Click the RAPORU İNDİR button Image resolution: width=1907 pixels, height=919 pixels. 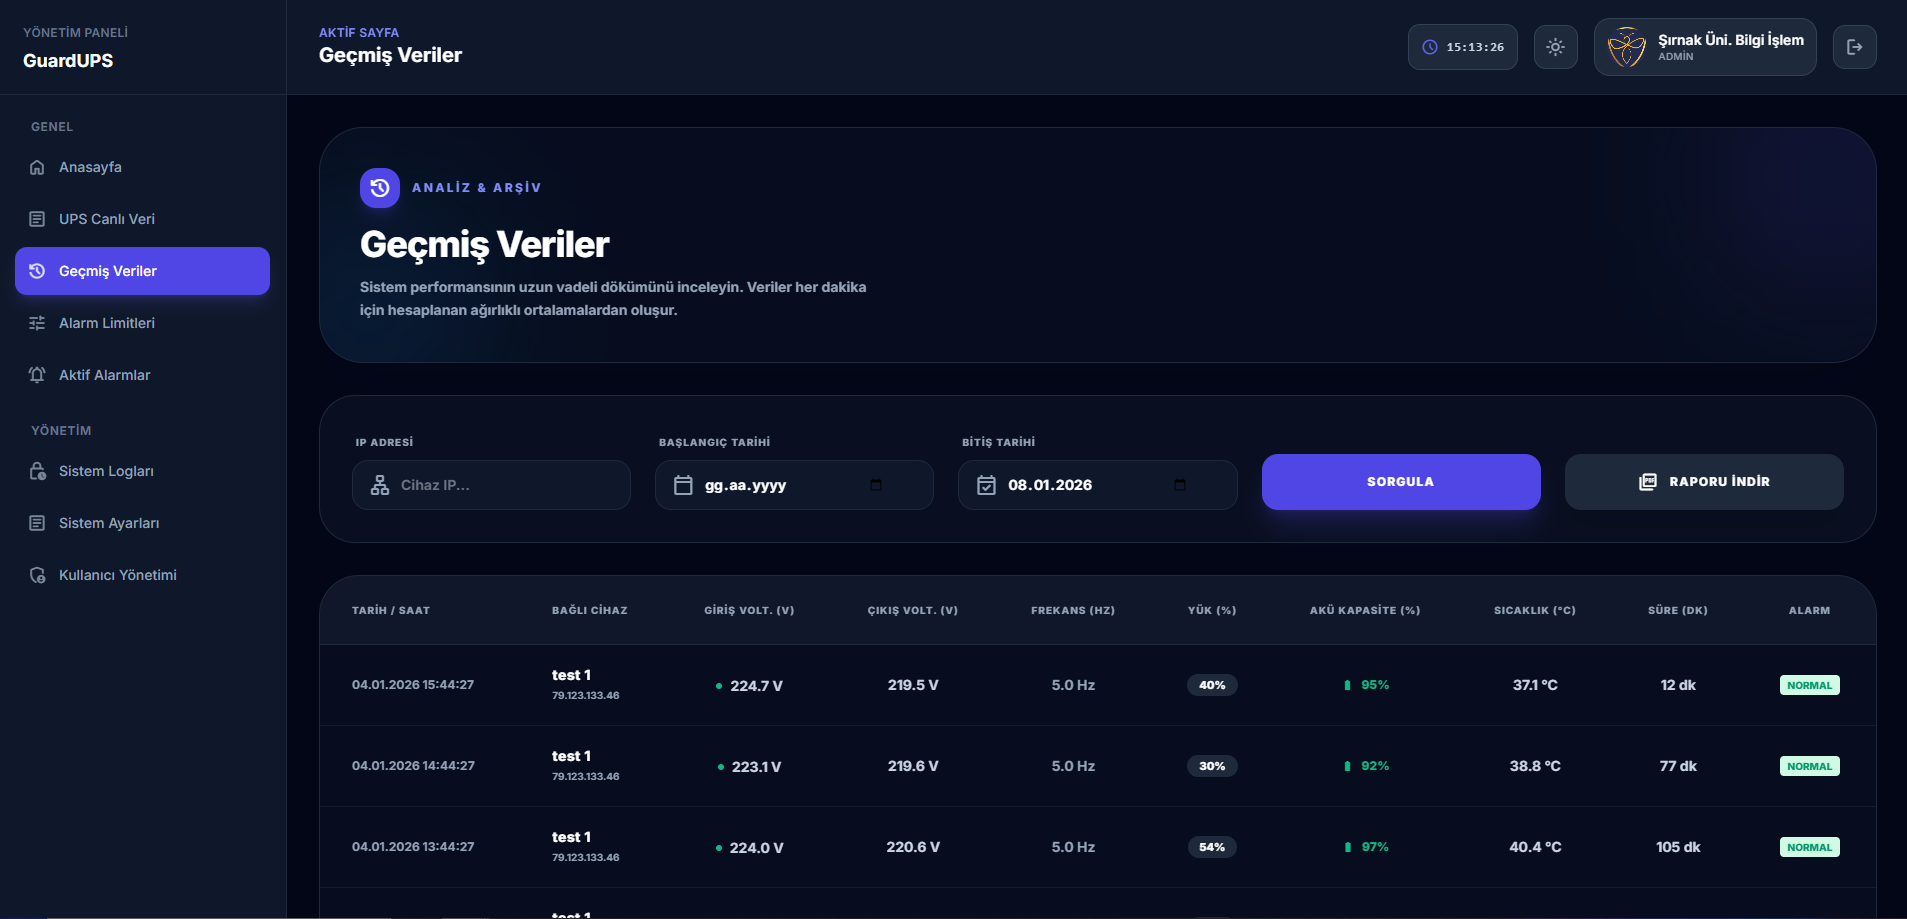[x=1704, y=482]
